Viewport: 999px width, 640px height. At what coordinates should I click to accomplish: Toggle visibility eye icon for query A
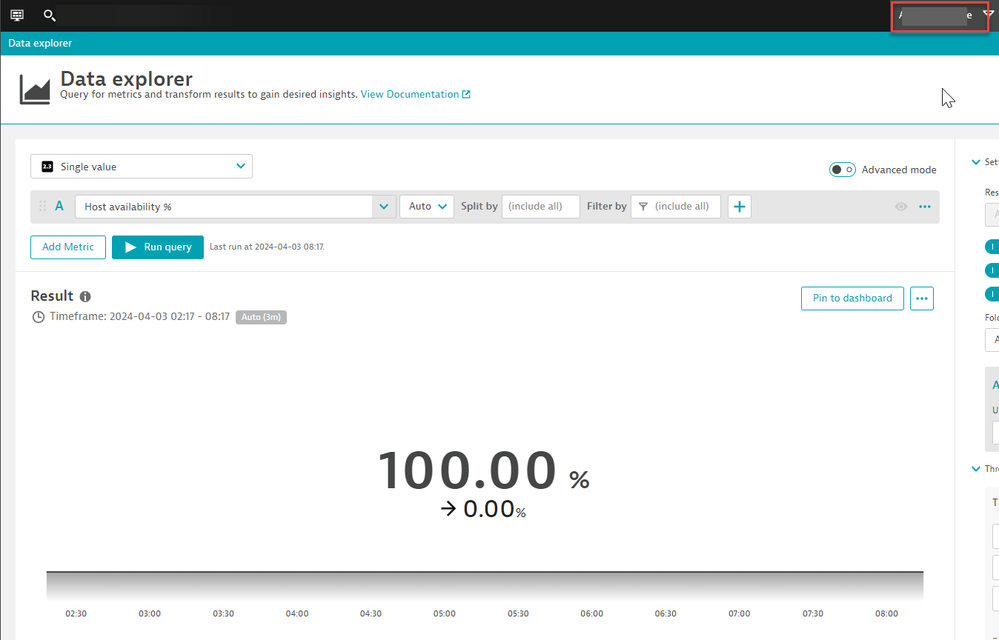(x=901, y=207)
